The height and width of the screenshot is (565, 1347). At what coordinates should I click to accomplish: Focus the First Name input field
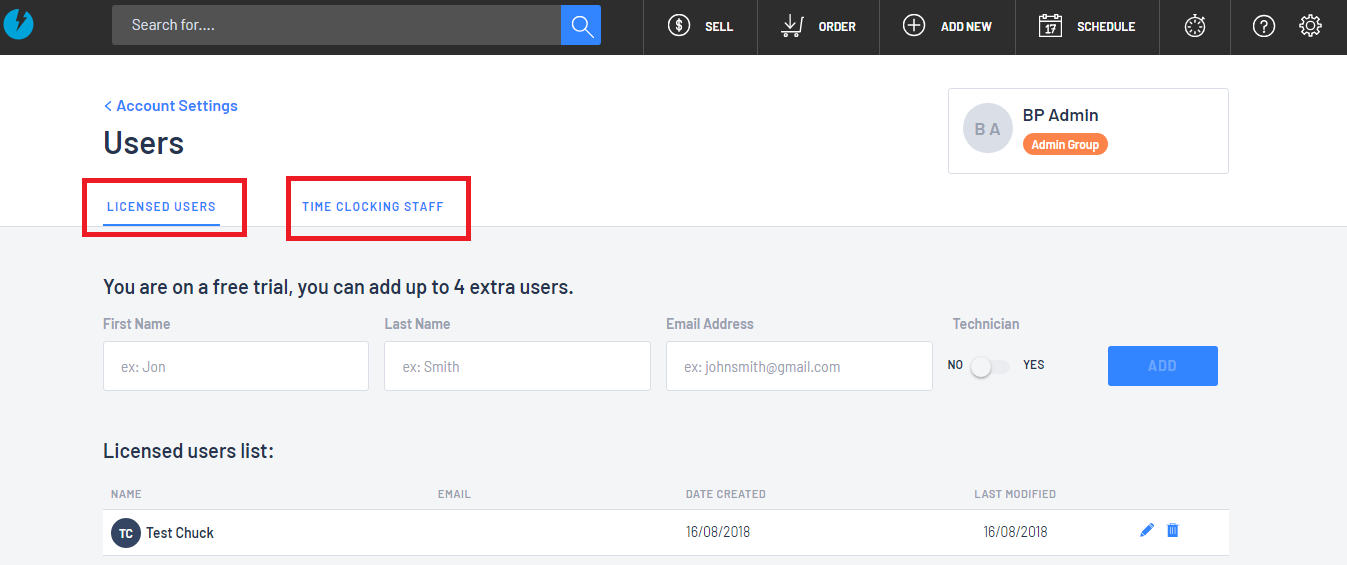coord(236,366)
